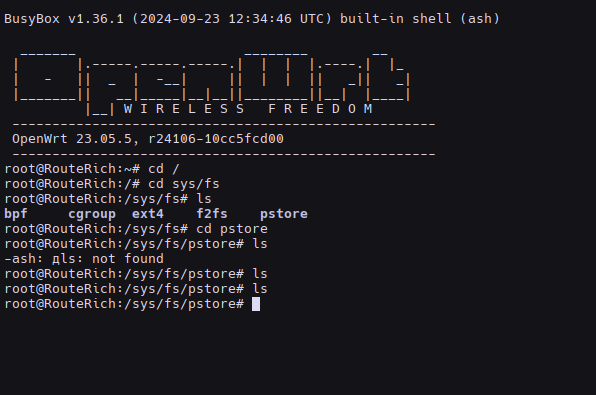
Task: Click the OpenWrt 23.05.5 release text
Action: [72, 139]
